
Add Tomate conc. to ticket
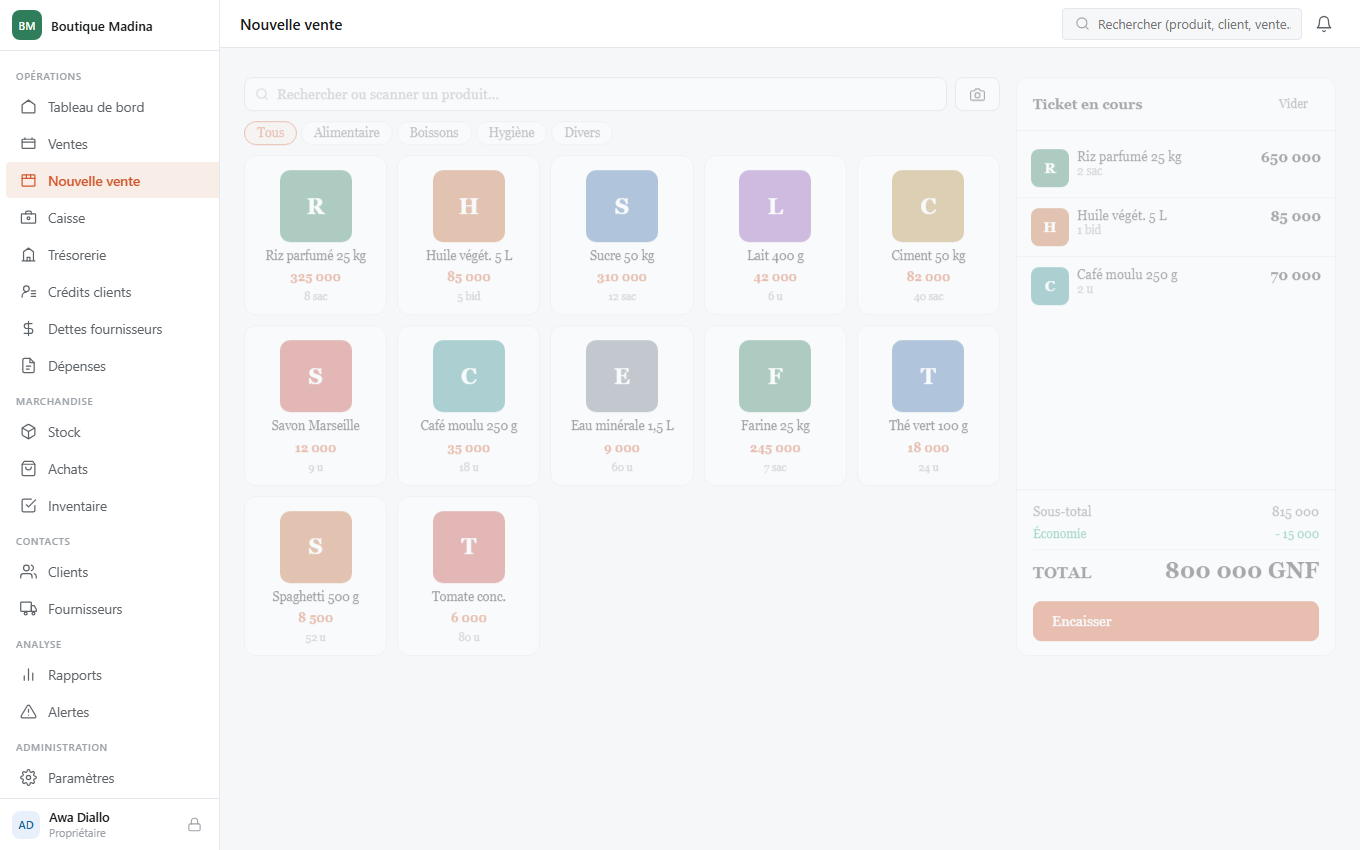click(469, 576)
